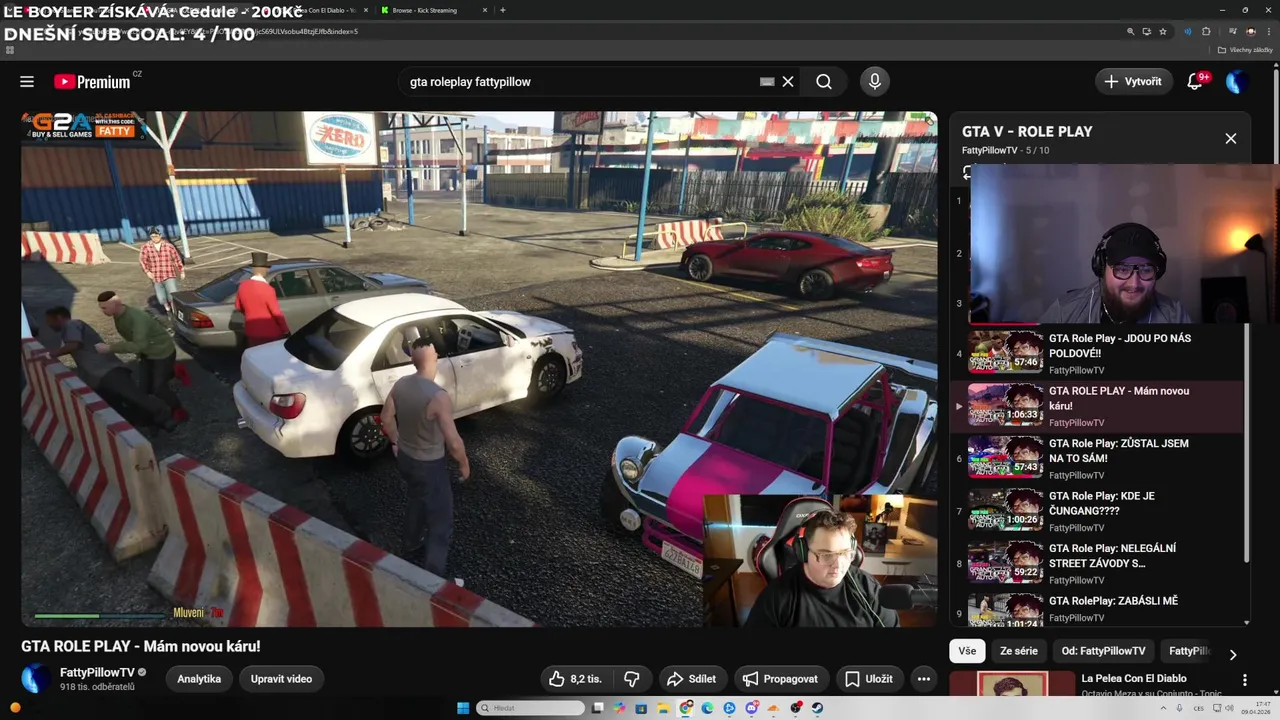
Task: Open the system volume tray icon
Action: [x=1230, y=708]
